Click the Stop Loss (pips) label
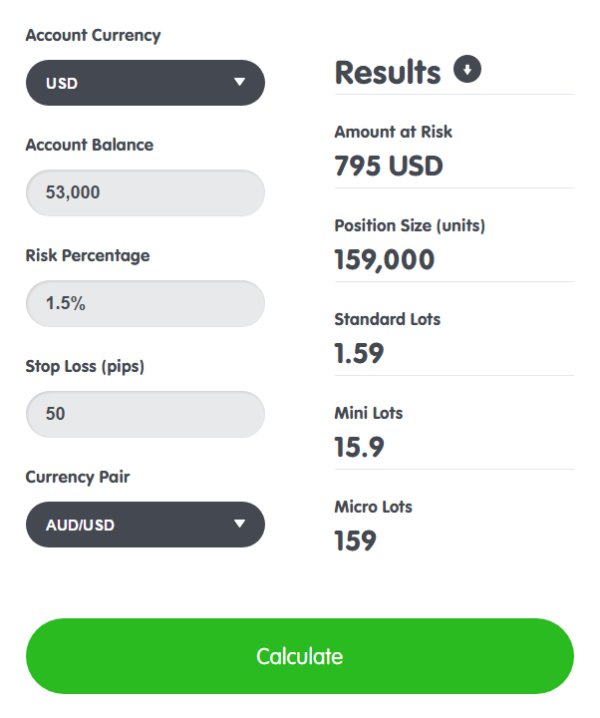The image size is (600, 718). click(85, 367)
